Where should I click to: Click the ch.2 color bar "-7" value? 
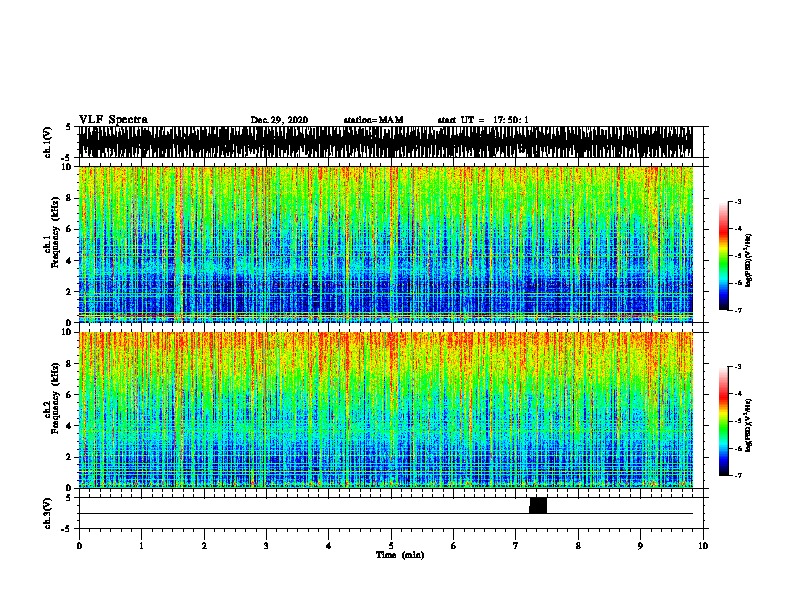click(x=737, y=476)
